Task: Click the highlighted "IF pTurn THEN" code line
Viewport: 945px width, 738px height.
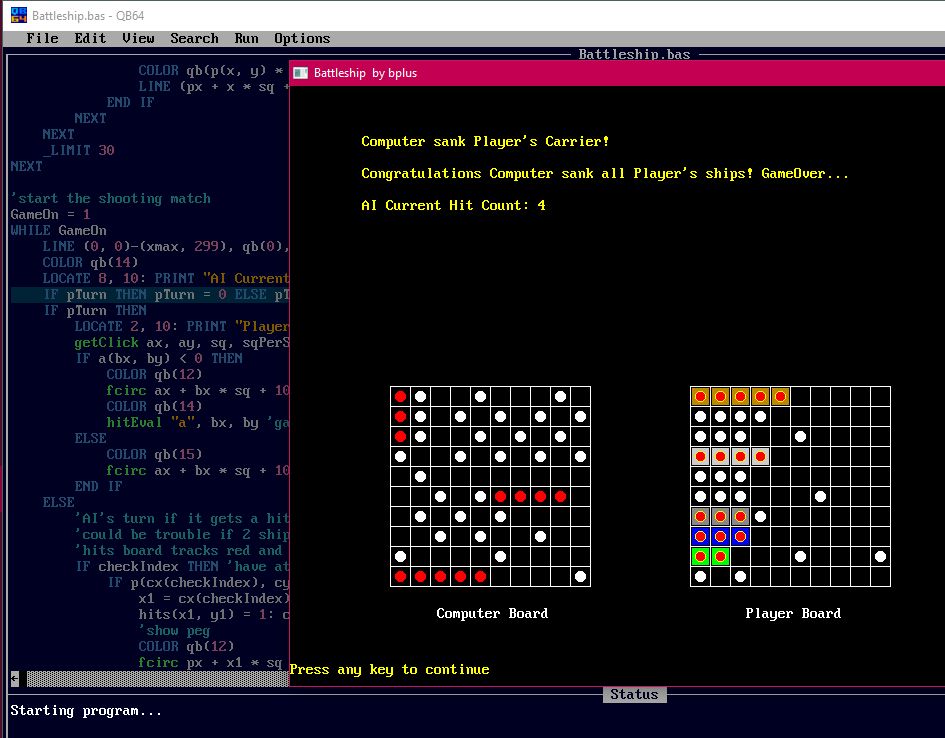Action: (150, 295)
